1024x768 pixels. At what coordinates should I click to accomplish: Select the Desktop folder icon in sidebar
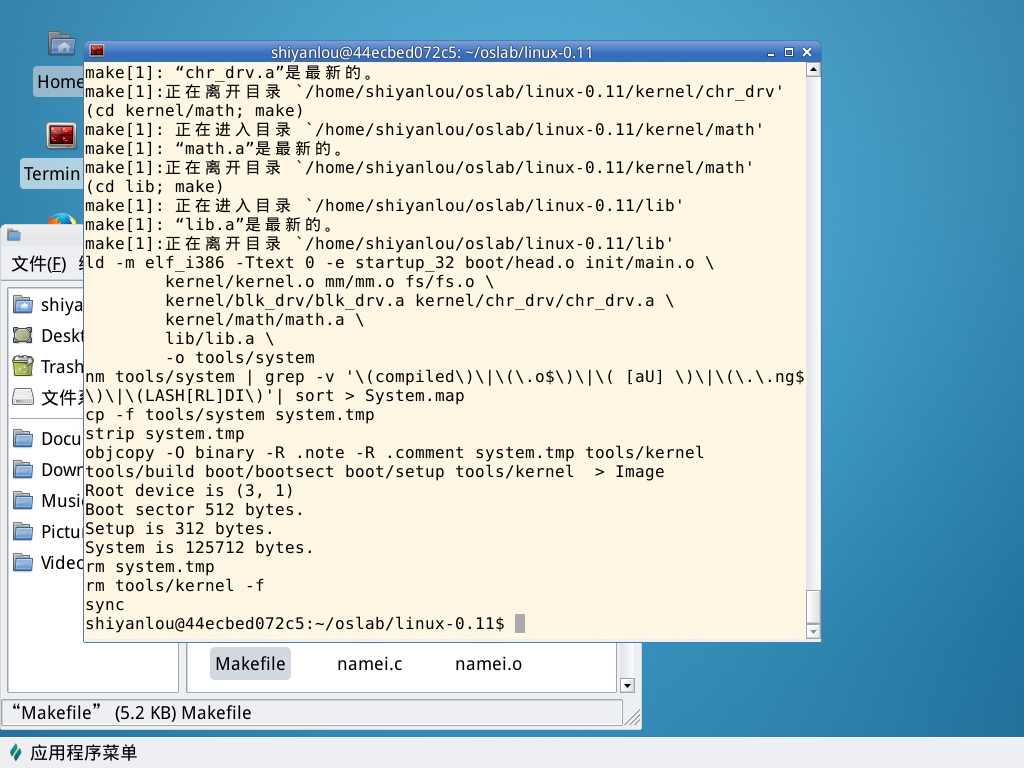point(23,336)
